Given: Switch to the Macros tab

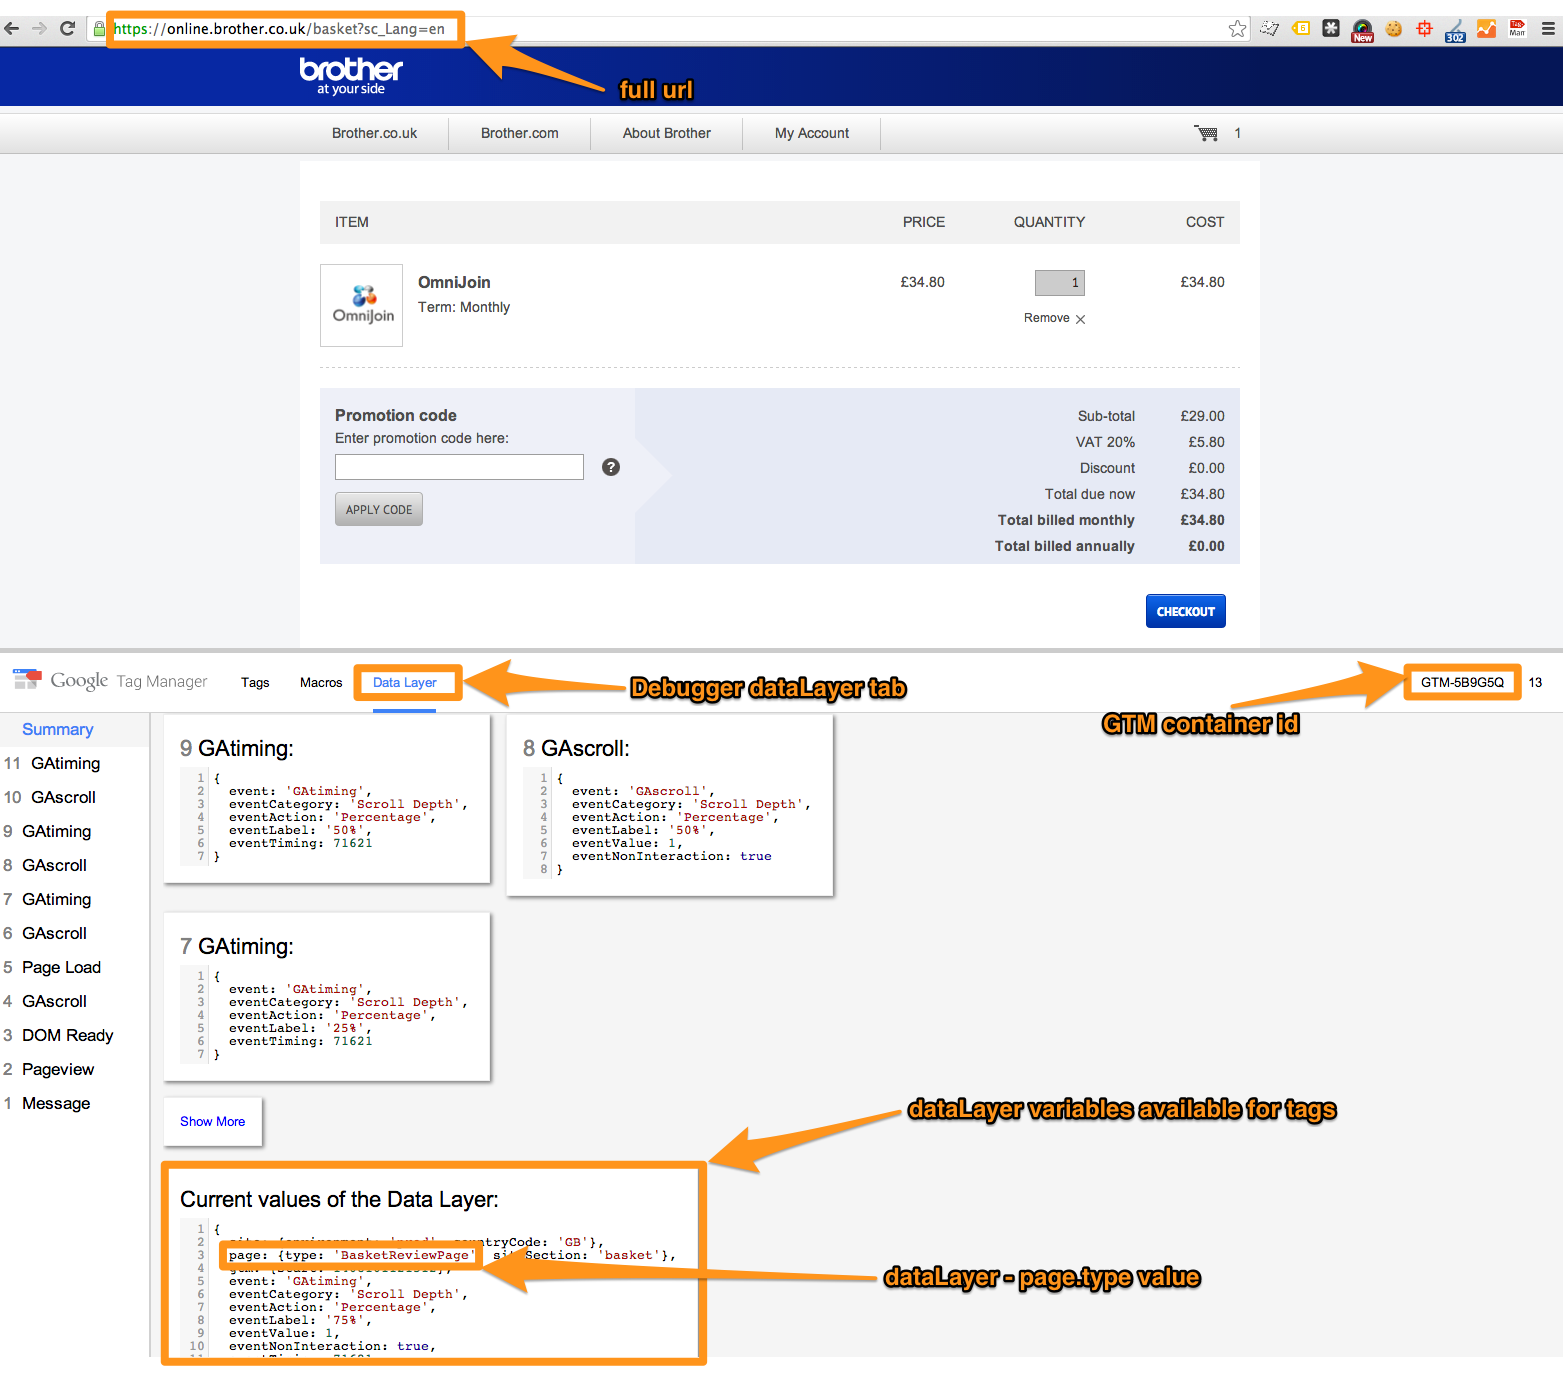Looking at the screenshot, I should [321, 683].
